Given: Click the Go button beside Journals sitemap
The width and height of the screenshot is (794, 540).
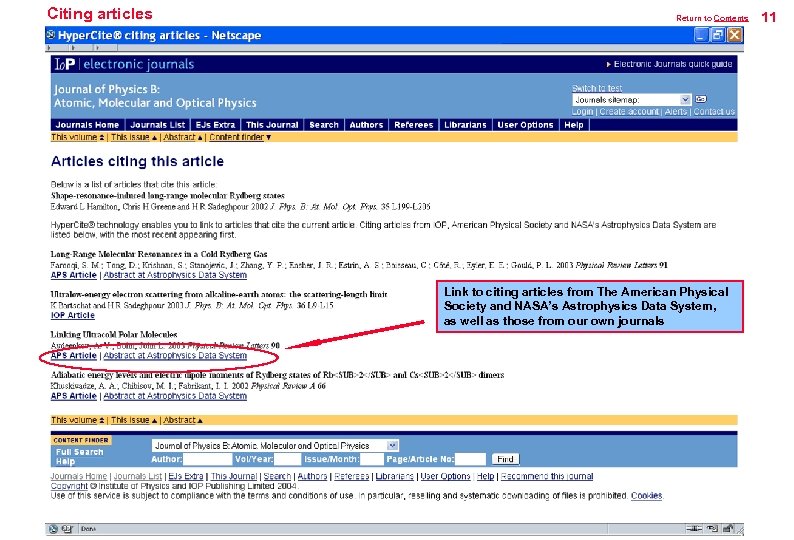Looking at the screenshot, I should click(x=701, y=99).
